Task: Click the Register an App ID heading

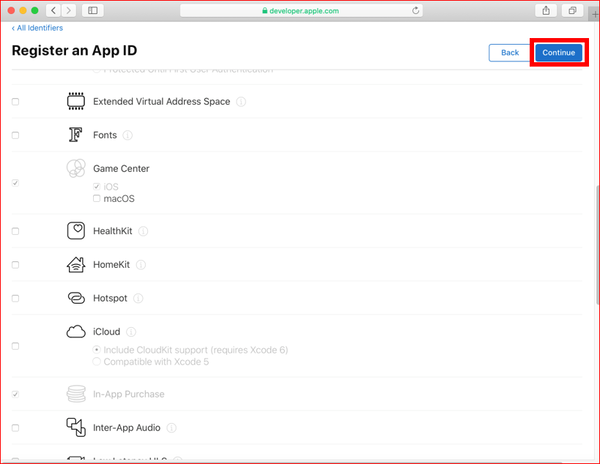Action: (x=74, y=50)
